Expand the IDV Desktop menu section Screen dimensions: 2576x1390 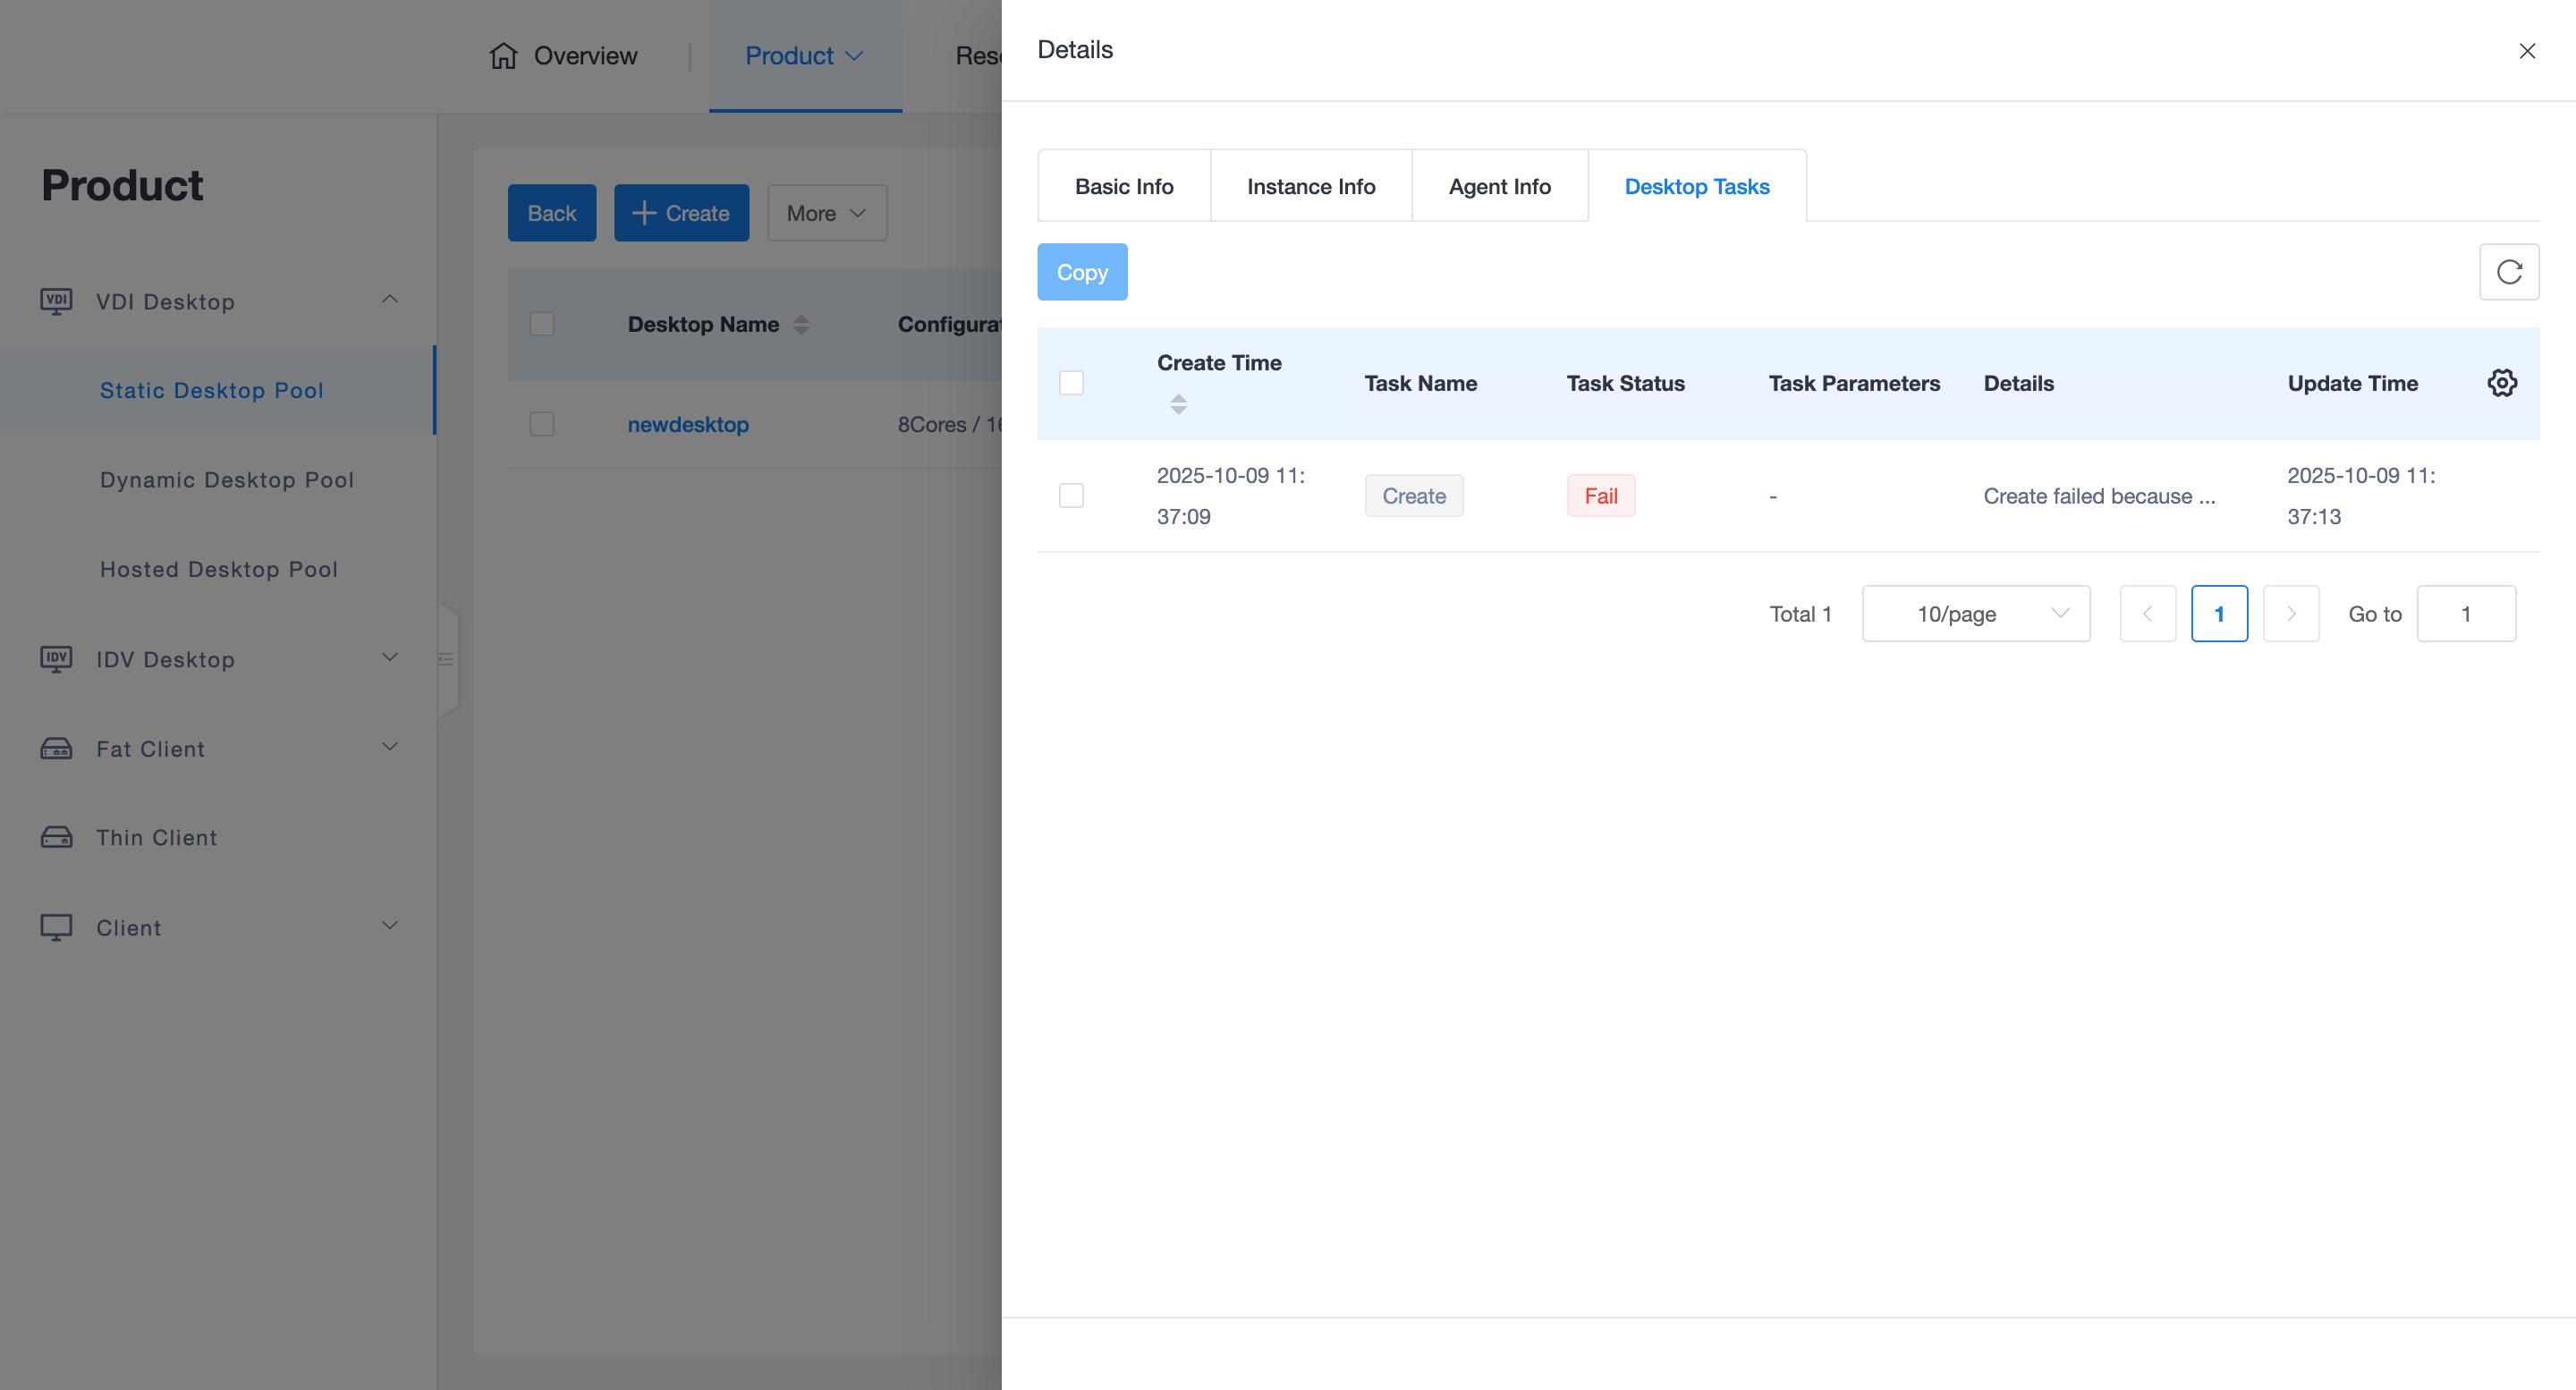click(389, 658)
